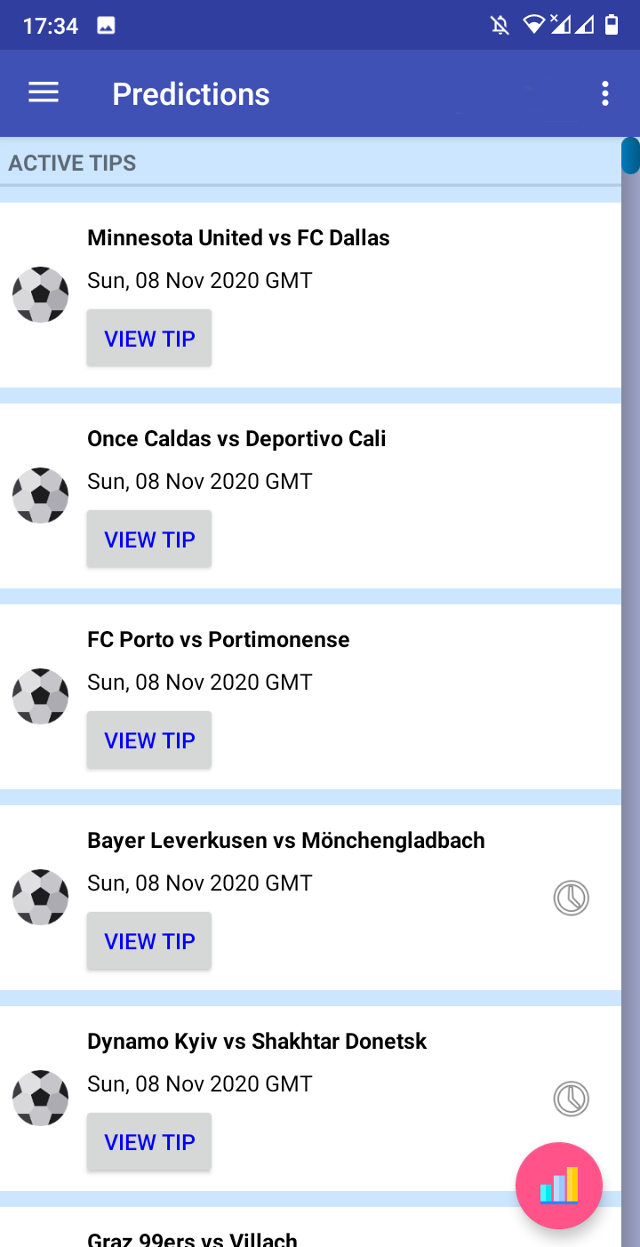Tap the soccer ball beside Bayer Leverkusen
Image resolution: width=640 pixels, height=1247 pixels.
click(41, 897)
